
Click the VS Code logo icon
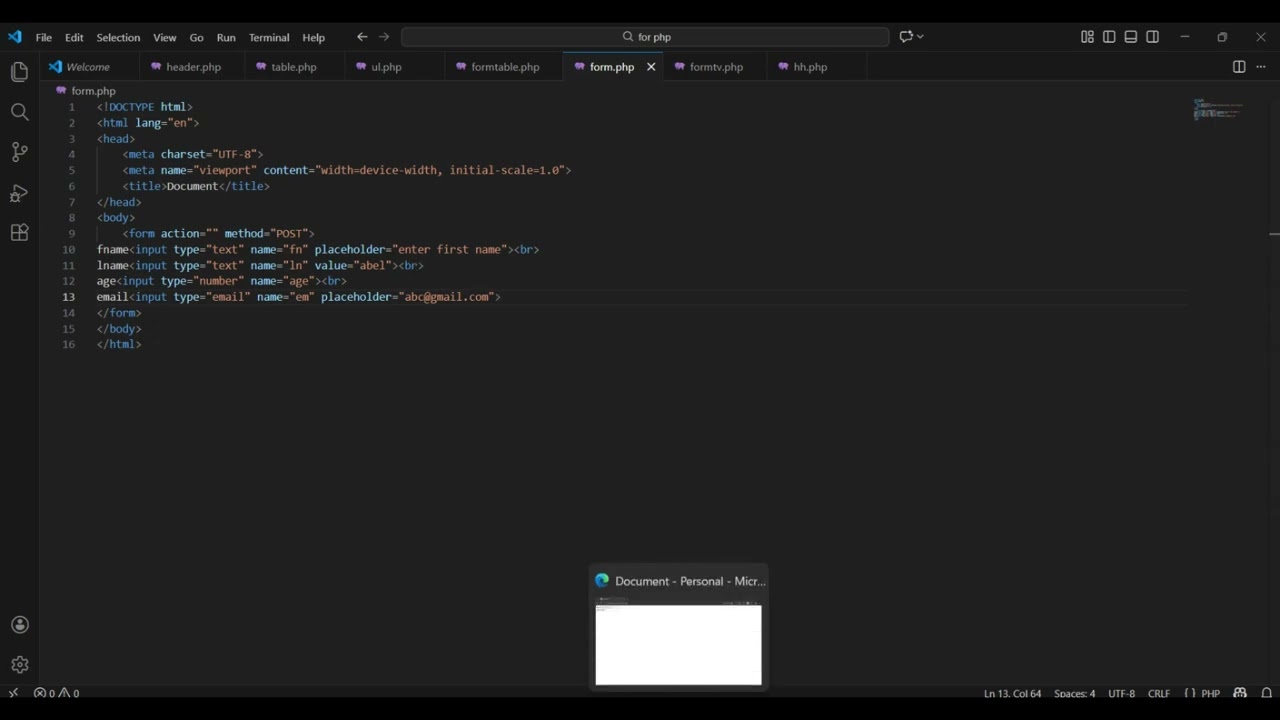click(14, 37)
